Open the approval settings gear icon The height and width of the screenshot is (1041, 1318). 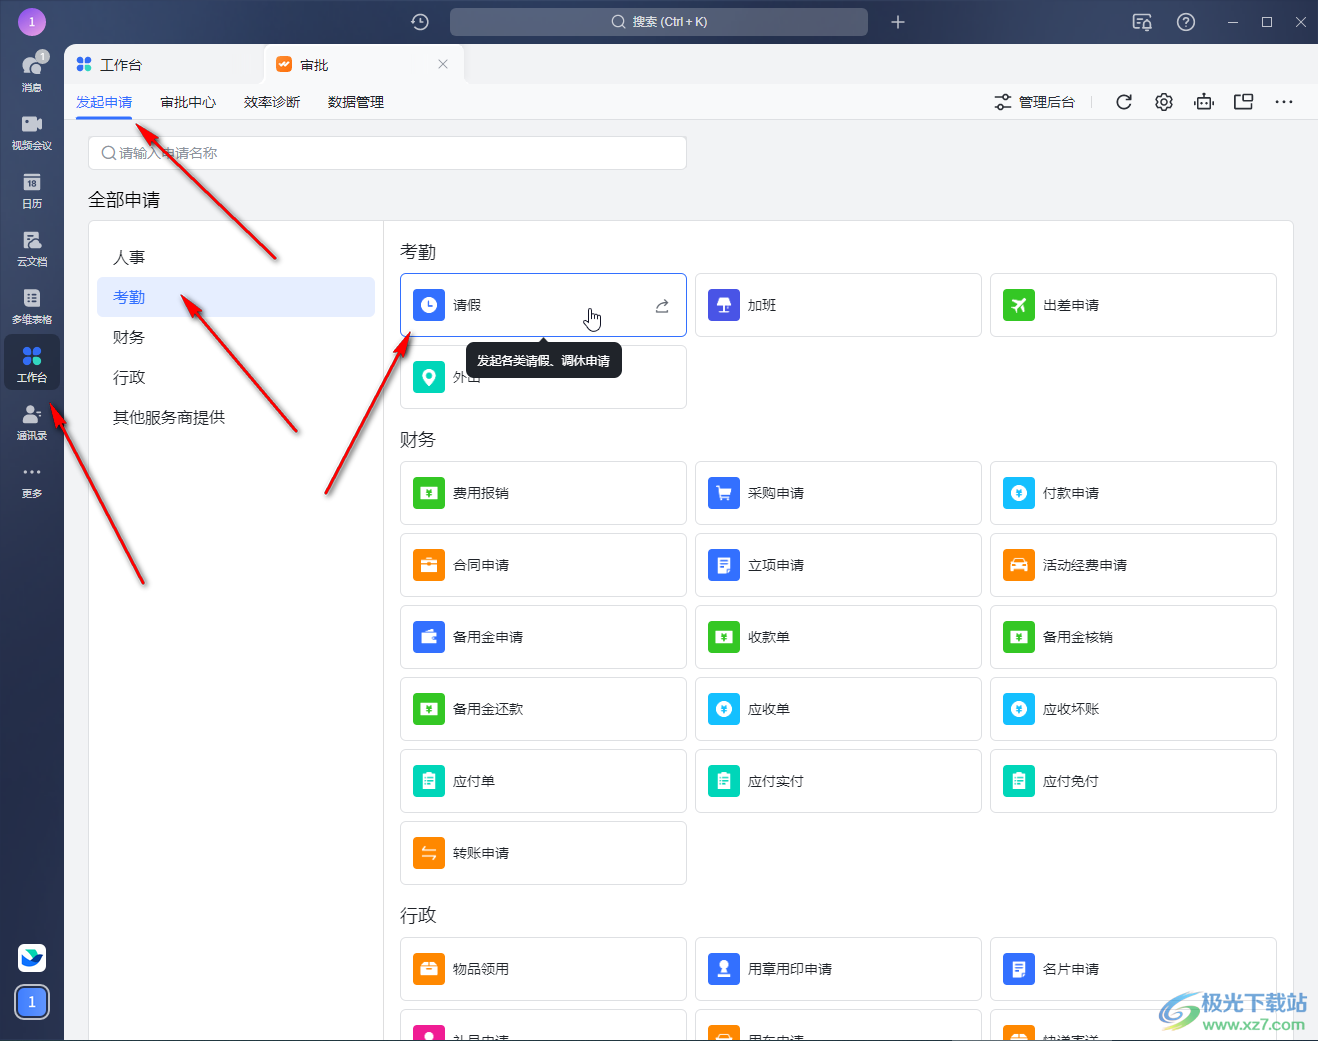point(1164,102)
